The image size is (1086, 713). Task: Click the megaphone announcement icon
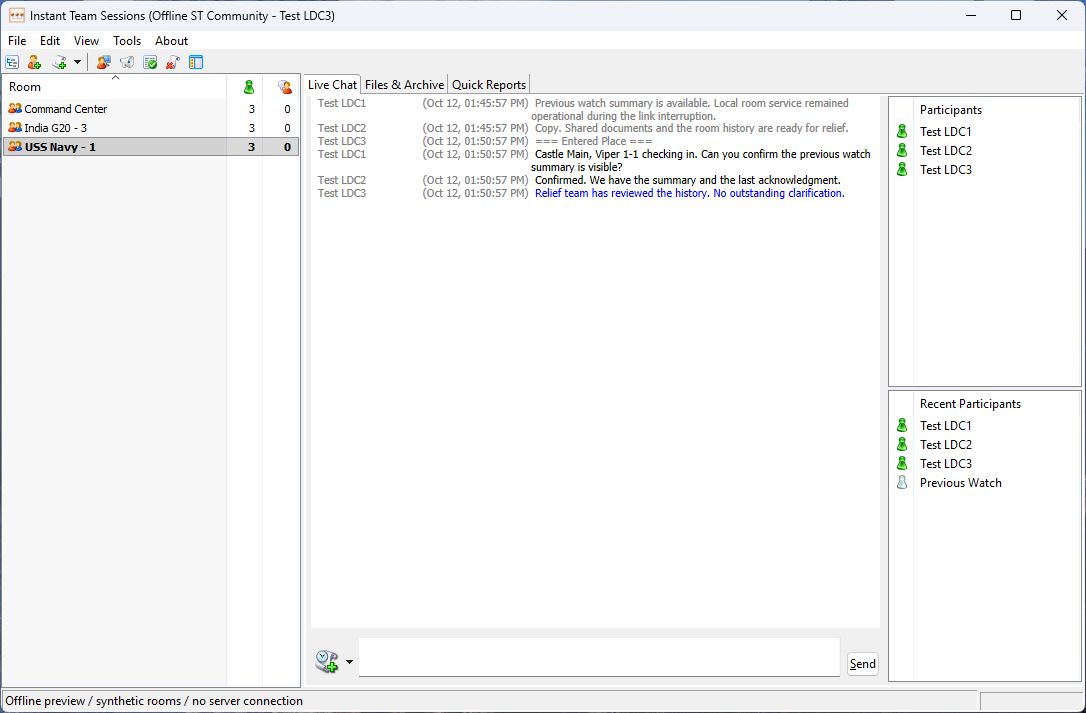[x=127, y=62]
